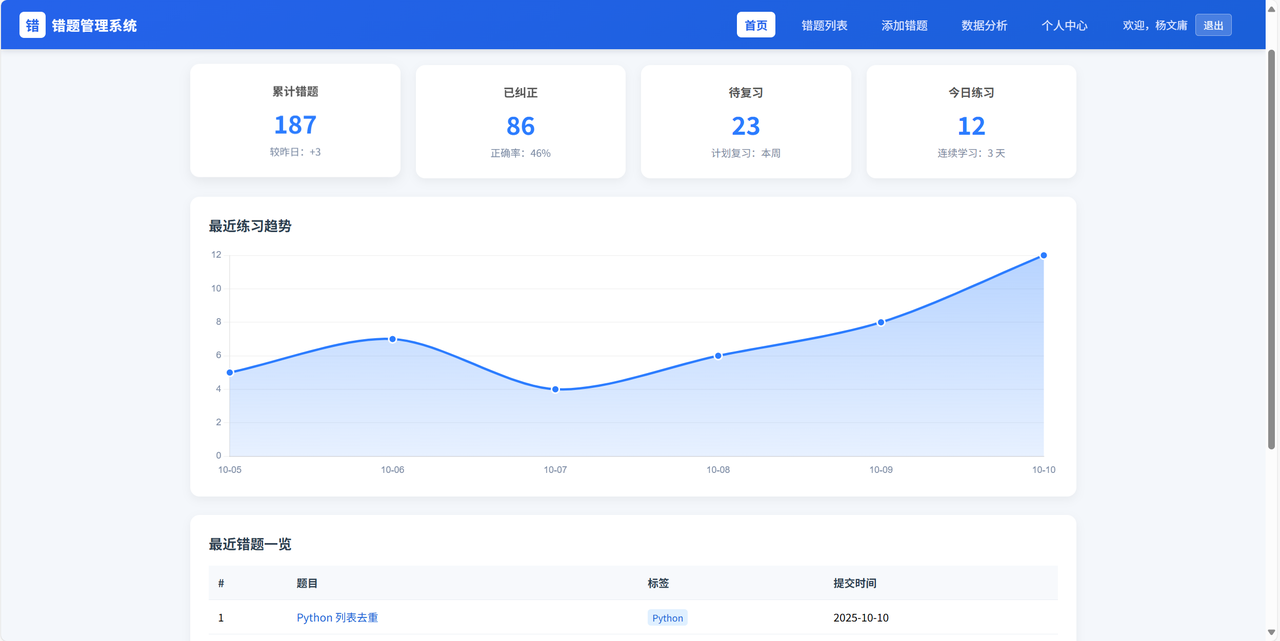Click the 连续学习：3 天 text
Screen dimensions: 1280x641
(971, 153)
